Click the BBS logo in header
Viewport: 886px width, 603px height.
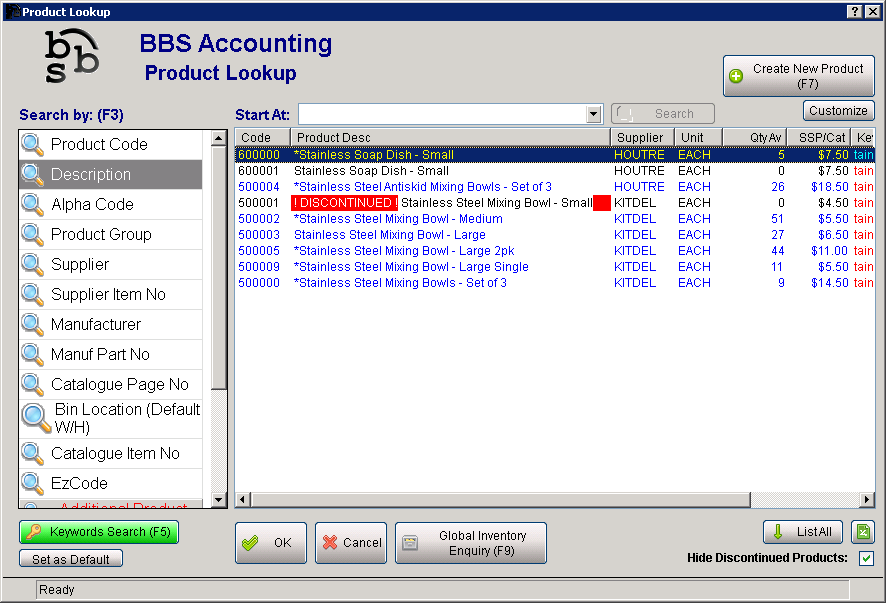click(72, 58)
